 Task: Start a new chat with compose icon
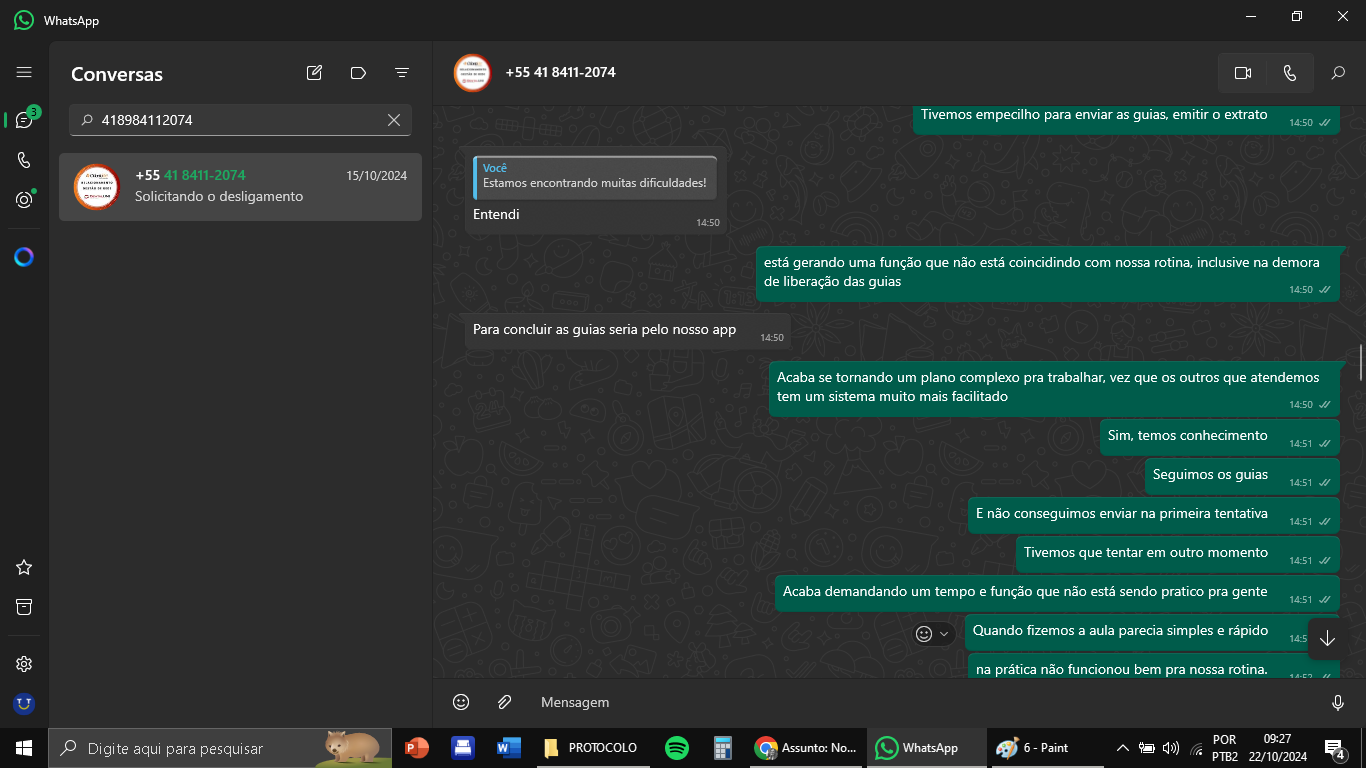pos(314,73)
